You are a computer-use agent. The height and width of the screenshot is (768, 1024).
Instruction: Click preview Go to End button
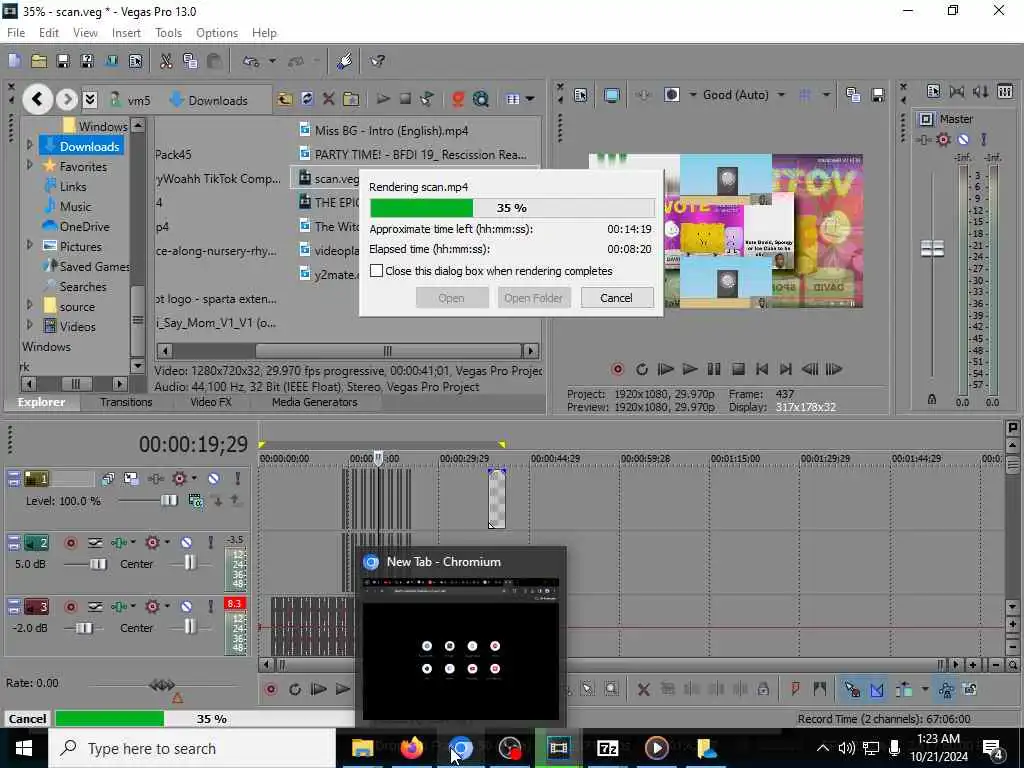tap(786, 369)
